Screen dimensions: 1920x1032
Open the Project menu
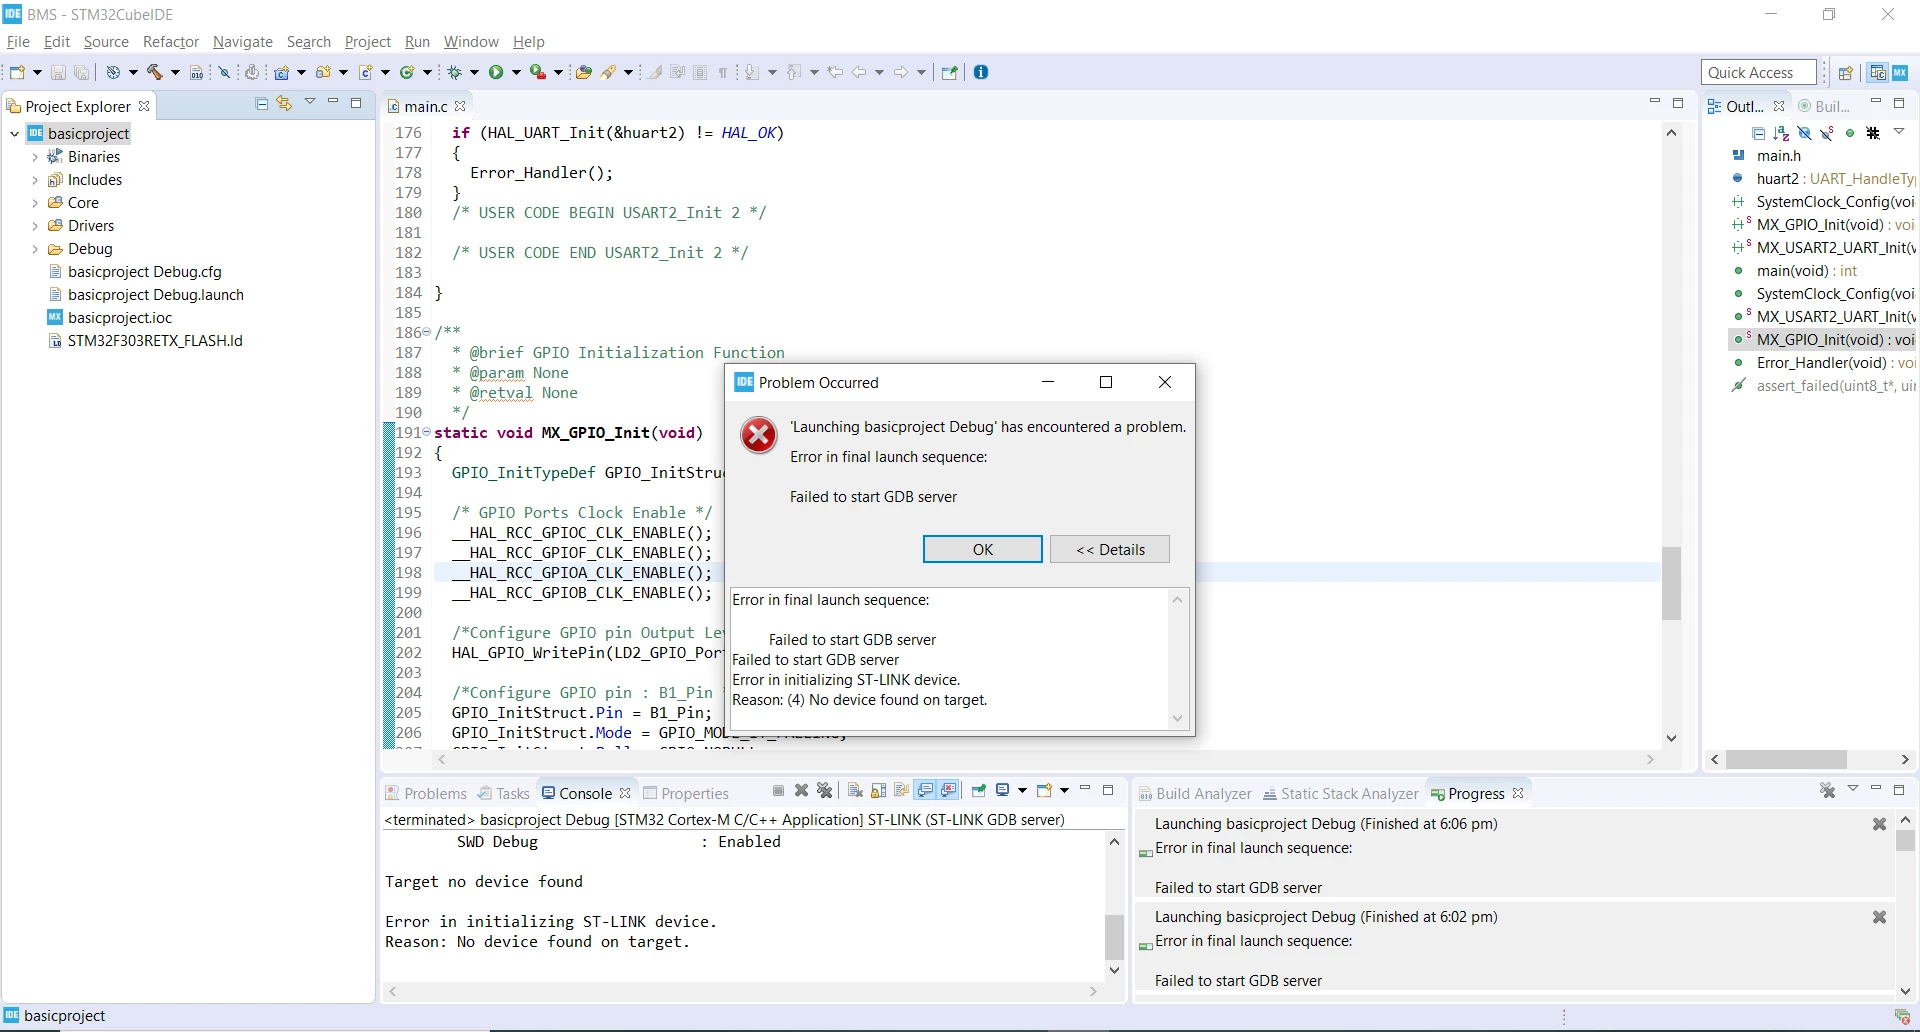[x=367, y=41]
